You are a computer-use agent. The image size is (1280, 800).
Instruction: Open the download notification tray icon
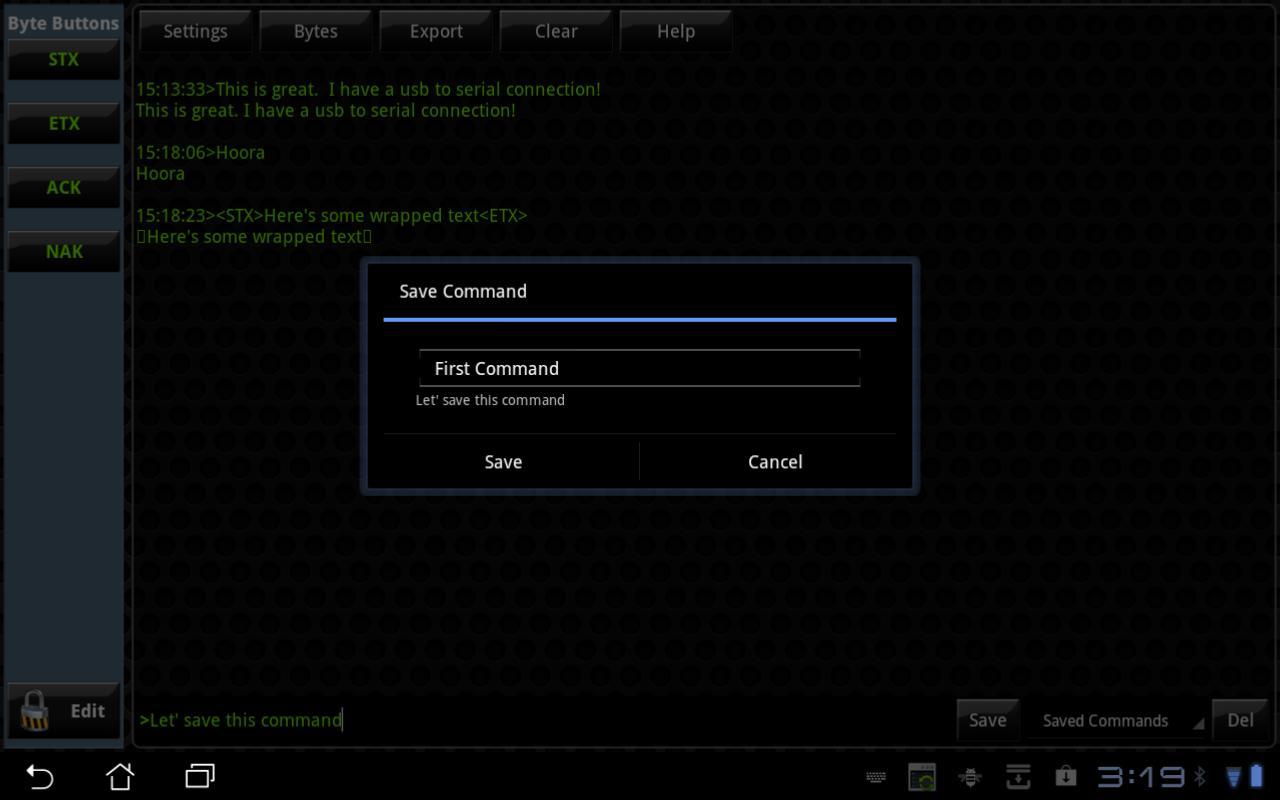click(1018, 776)
